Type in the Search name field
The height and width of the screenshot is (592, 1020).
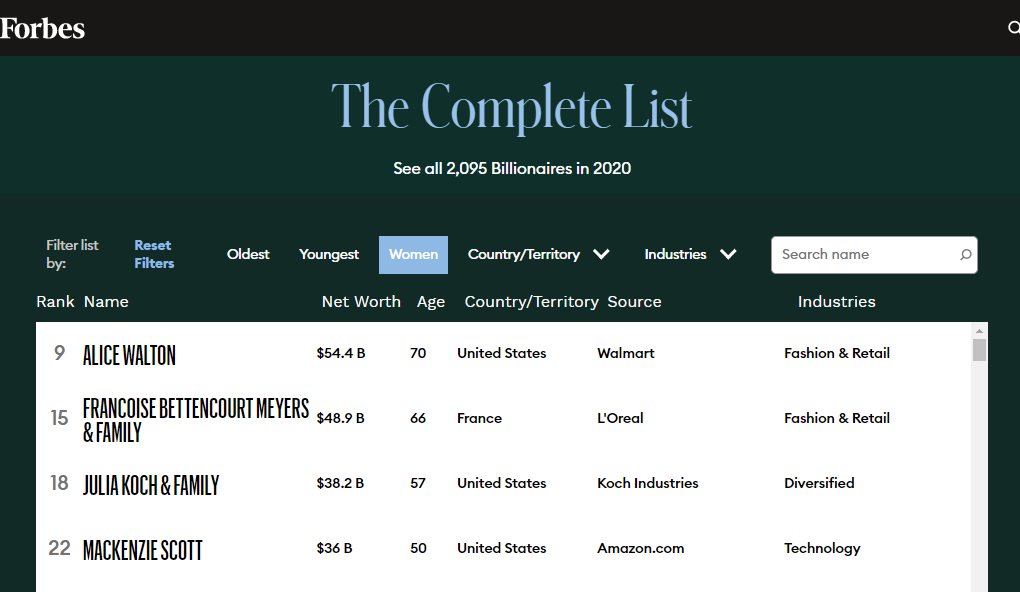click(x=865, y=255)
